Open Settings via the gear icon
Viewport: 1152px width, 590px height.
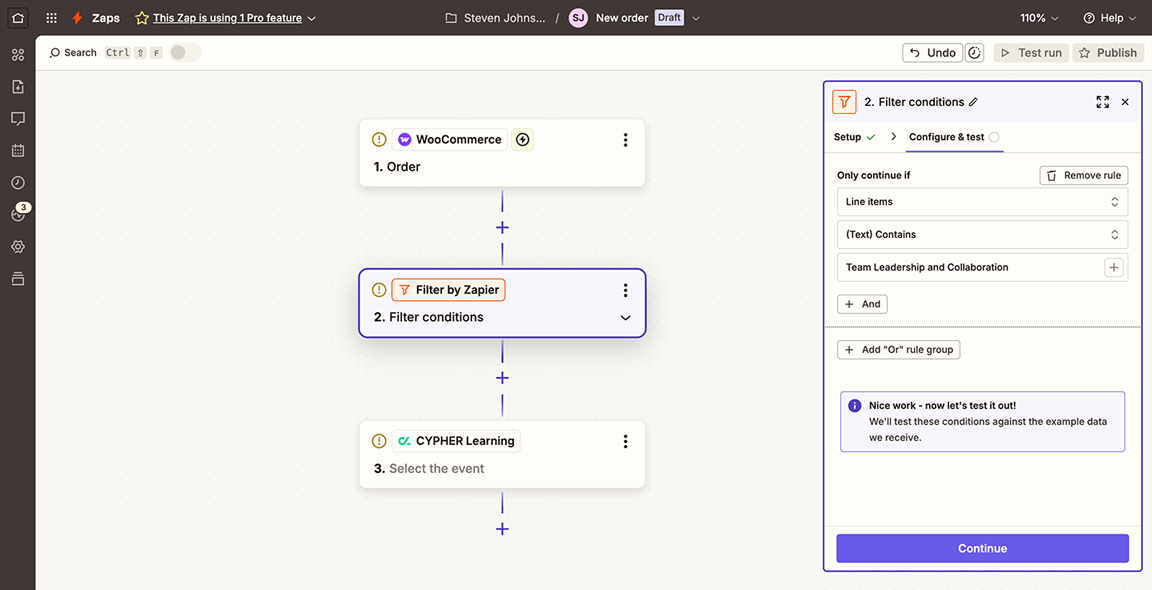(17, 246)
